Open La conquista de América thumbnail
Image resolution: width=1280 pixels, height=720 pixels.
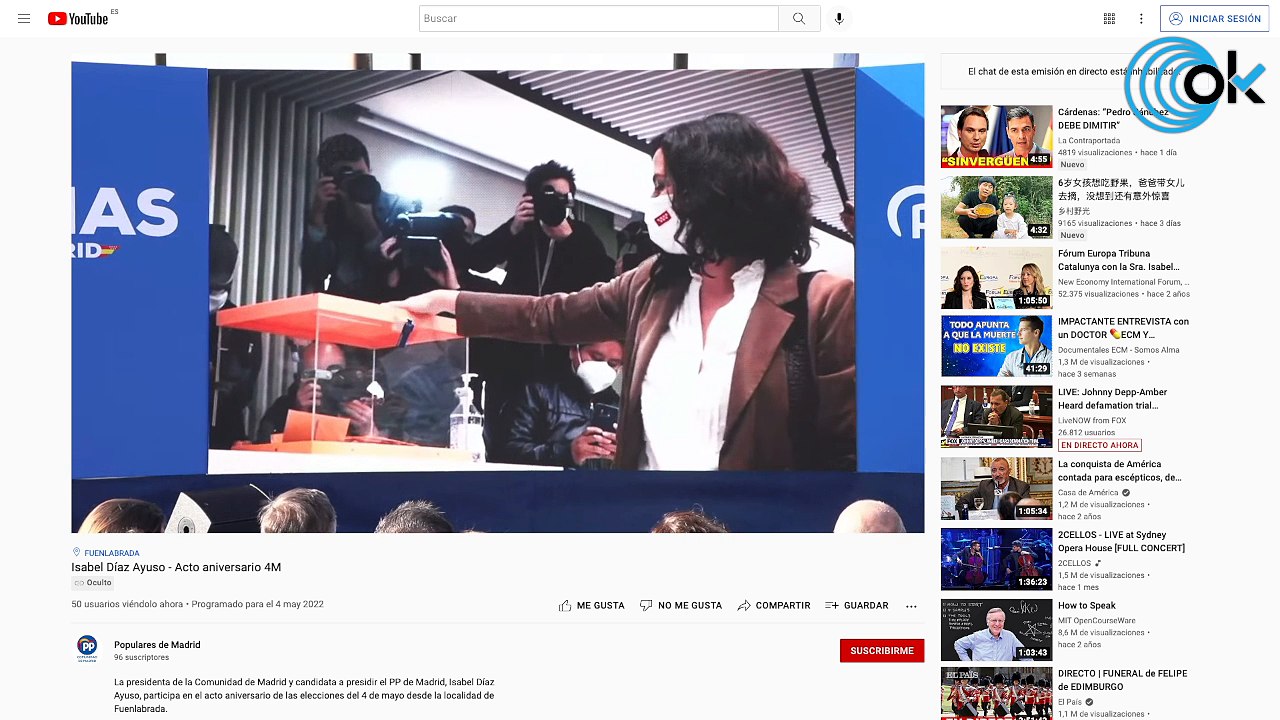[996, 489]
